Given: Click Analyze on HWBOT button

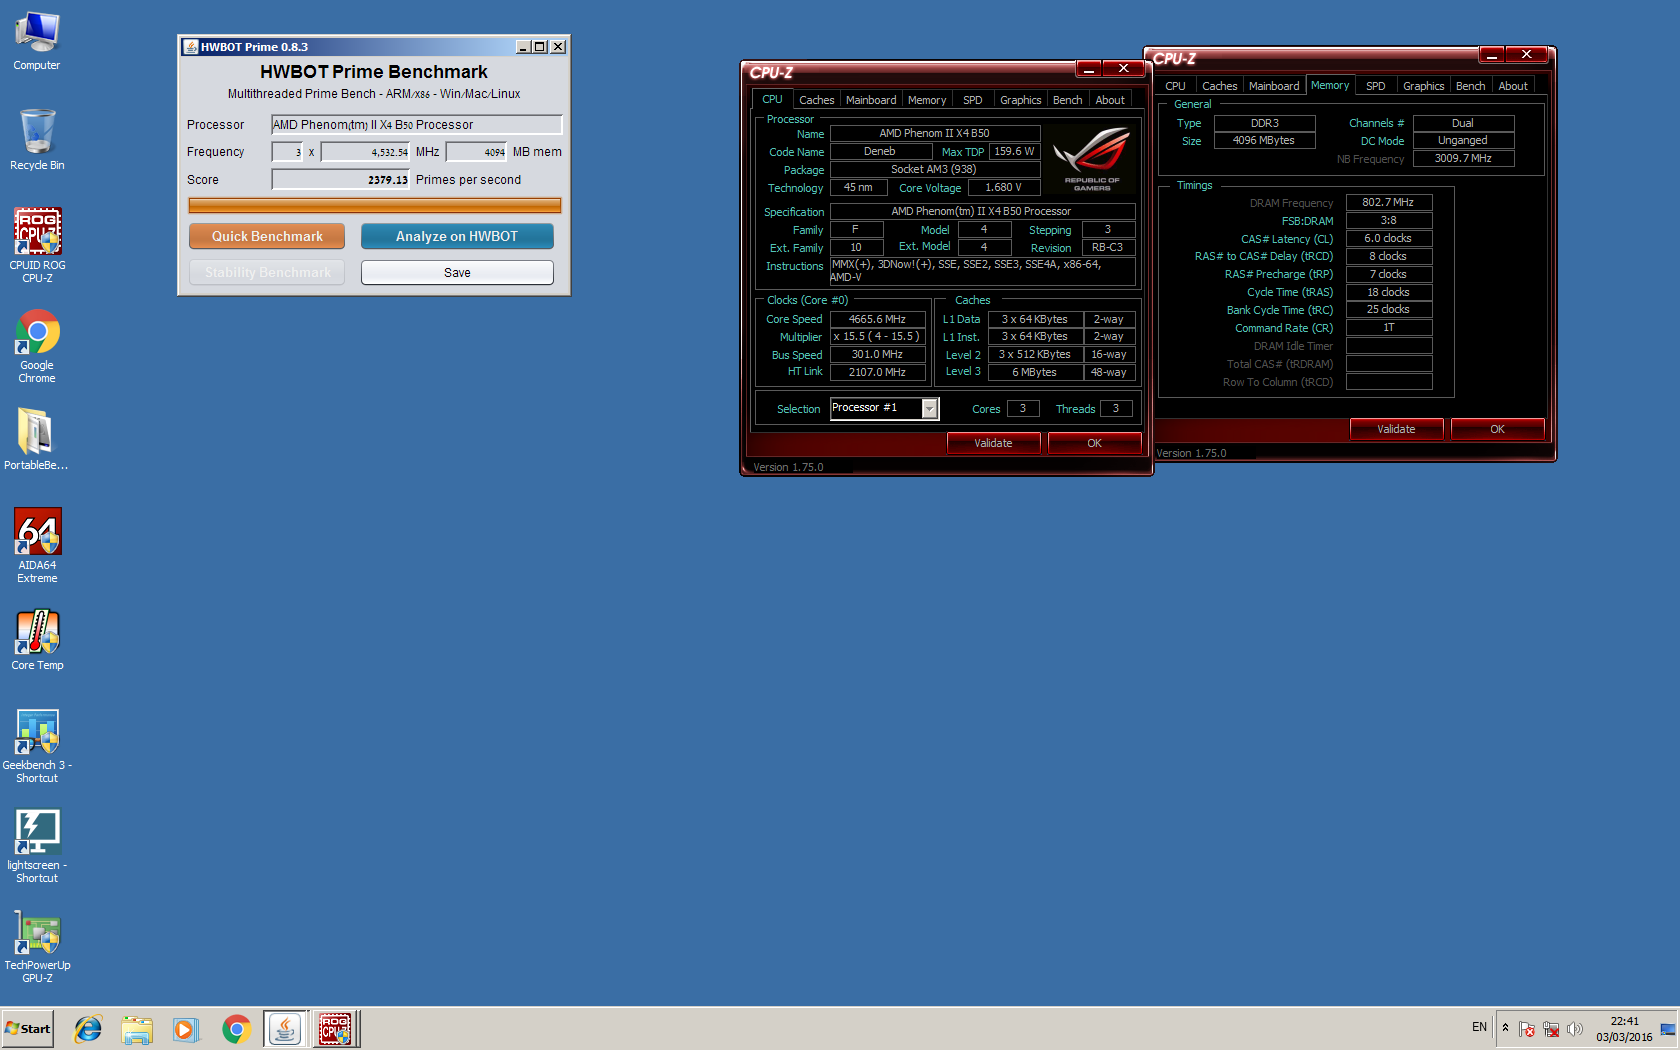Looking at the screenshot, I should [x=457, y=236].
